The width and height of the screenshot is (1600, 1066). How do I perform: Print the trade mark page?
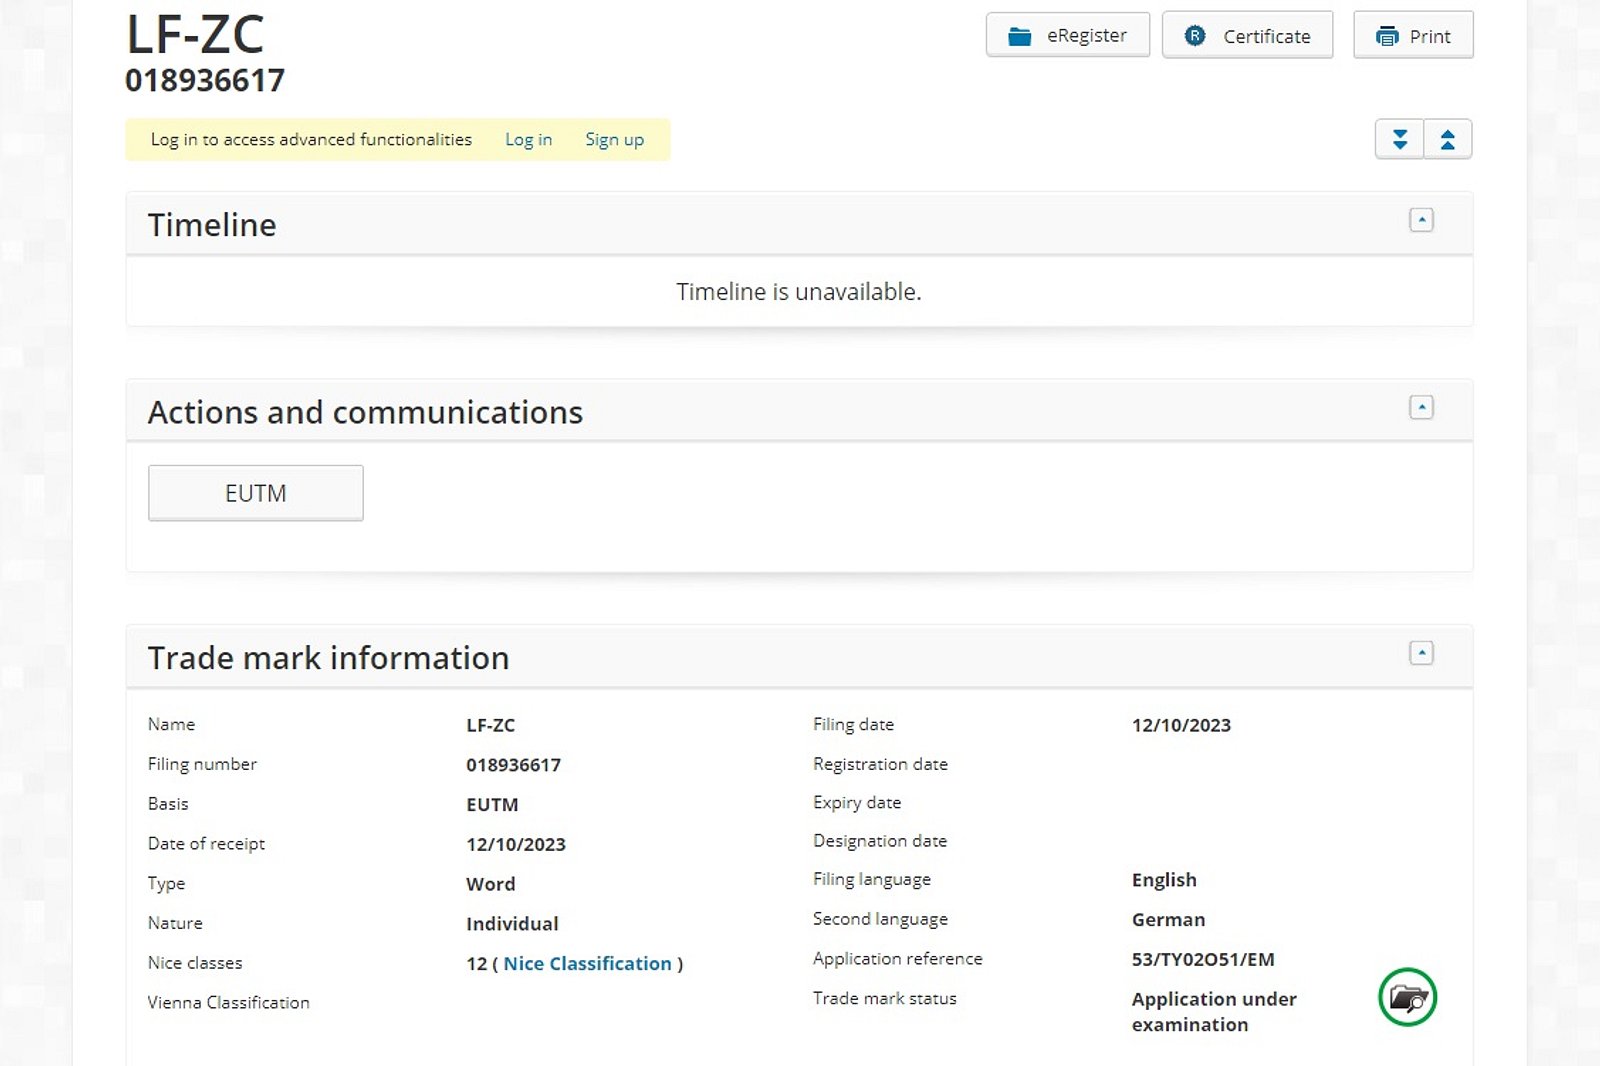click(x=1413, y=36)
